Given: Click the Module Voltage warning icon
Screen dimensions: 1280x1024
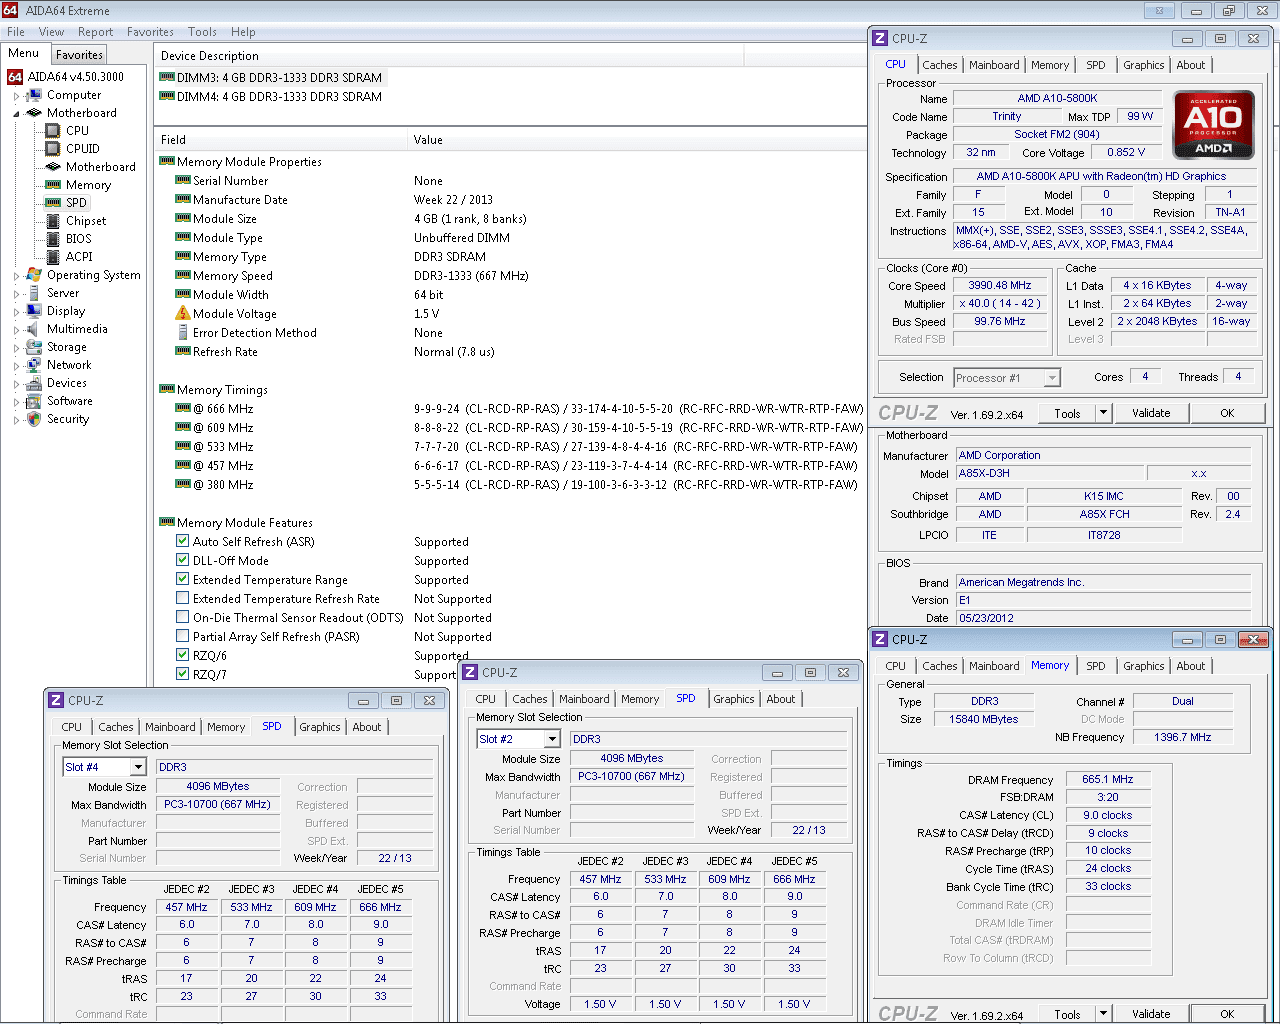Looking at the screenshot, I should [183, 313].
